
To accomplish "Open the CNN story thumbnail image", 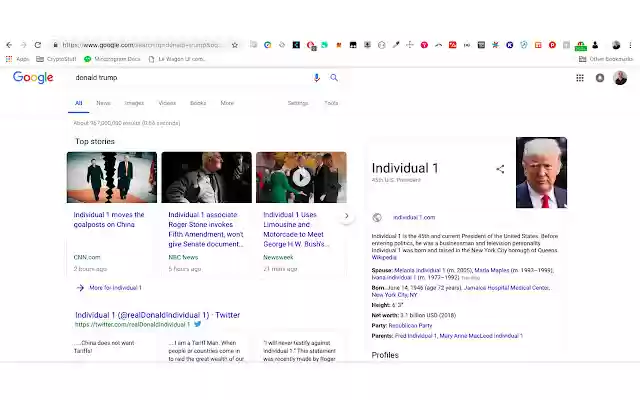I will click(112, 178).
